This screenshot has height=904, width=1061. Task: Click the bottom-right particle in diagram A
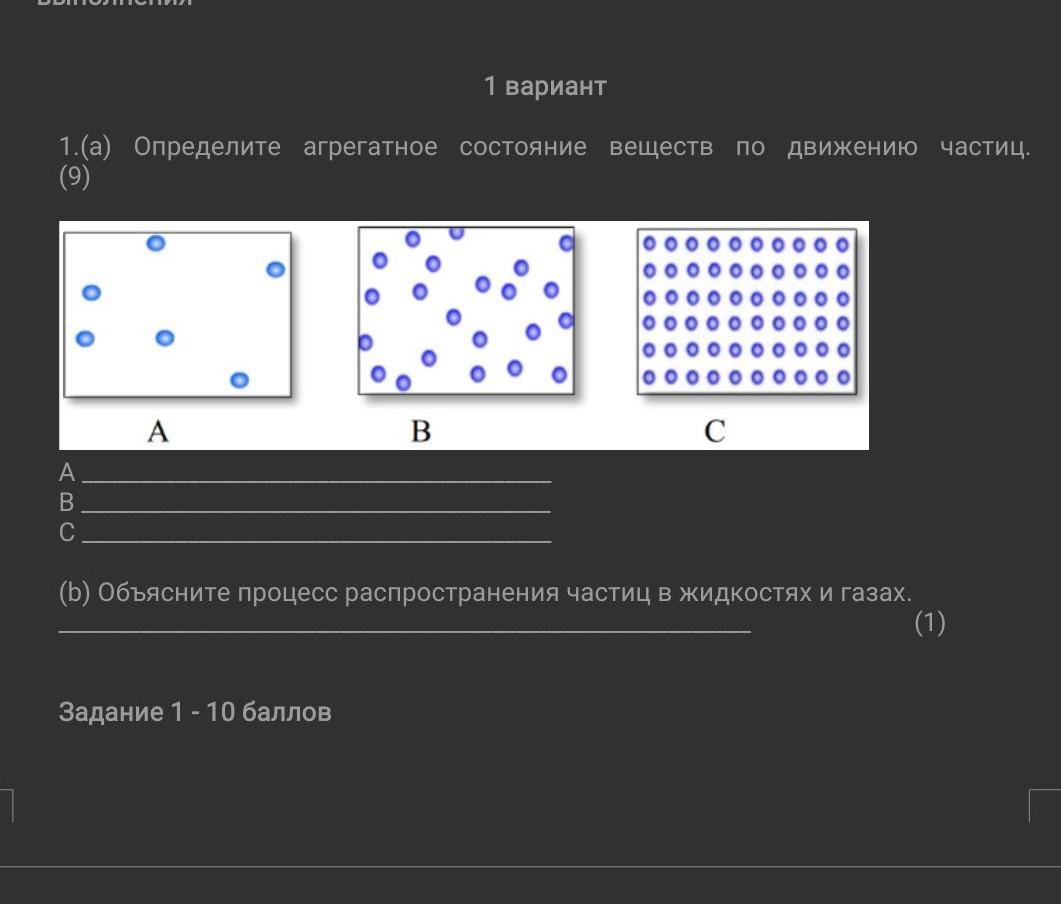[x=239, y=380]
